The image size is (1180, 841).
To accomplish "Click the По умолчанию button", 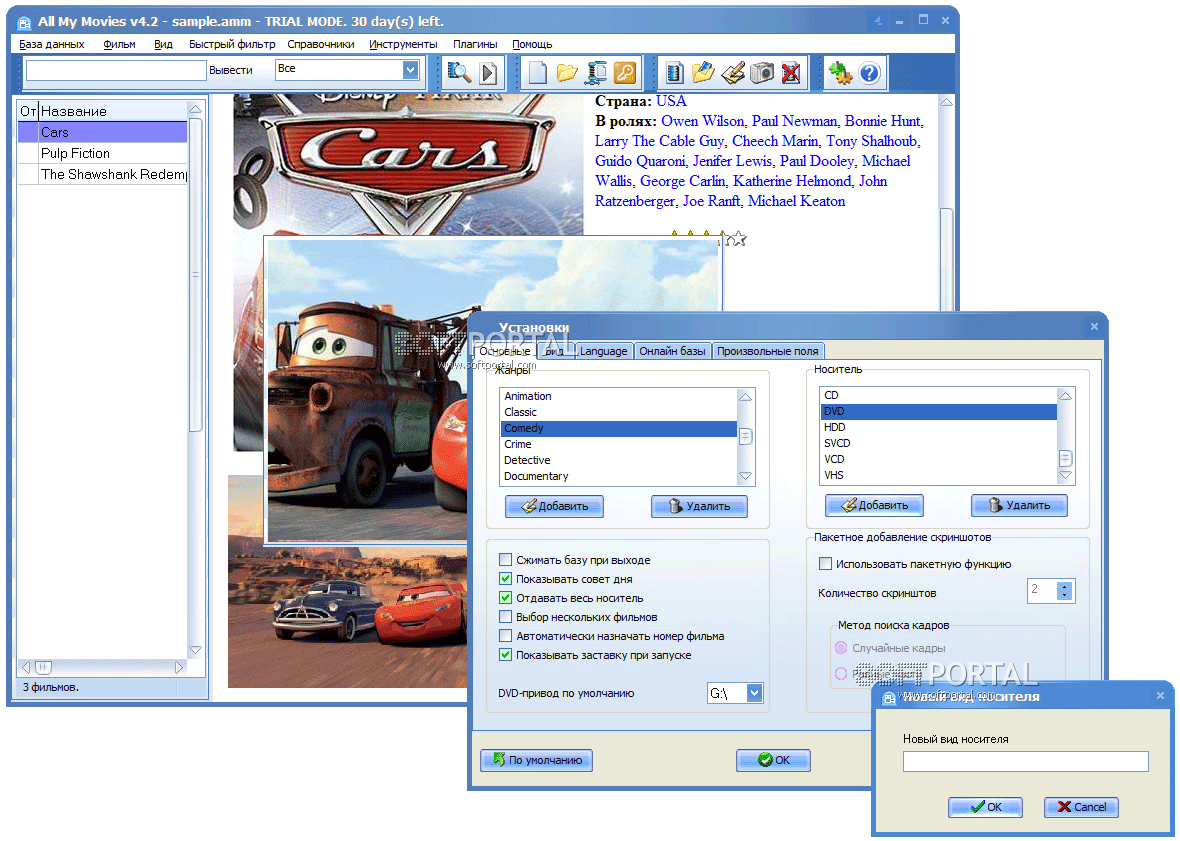I will 537,761.
